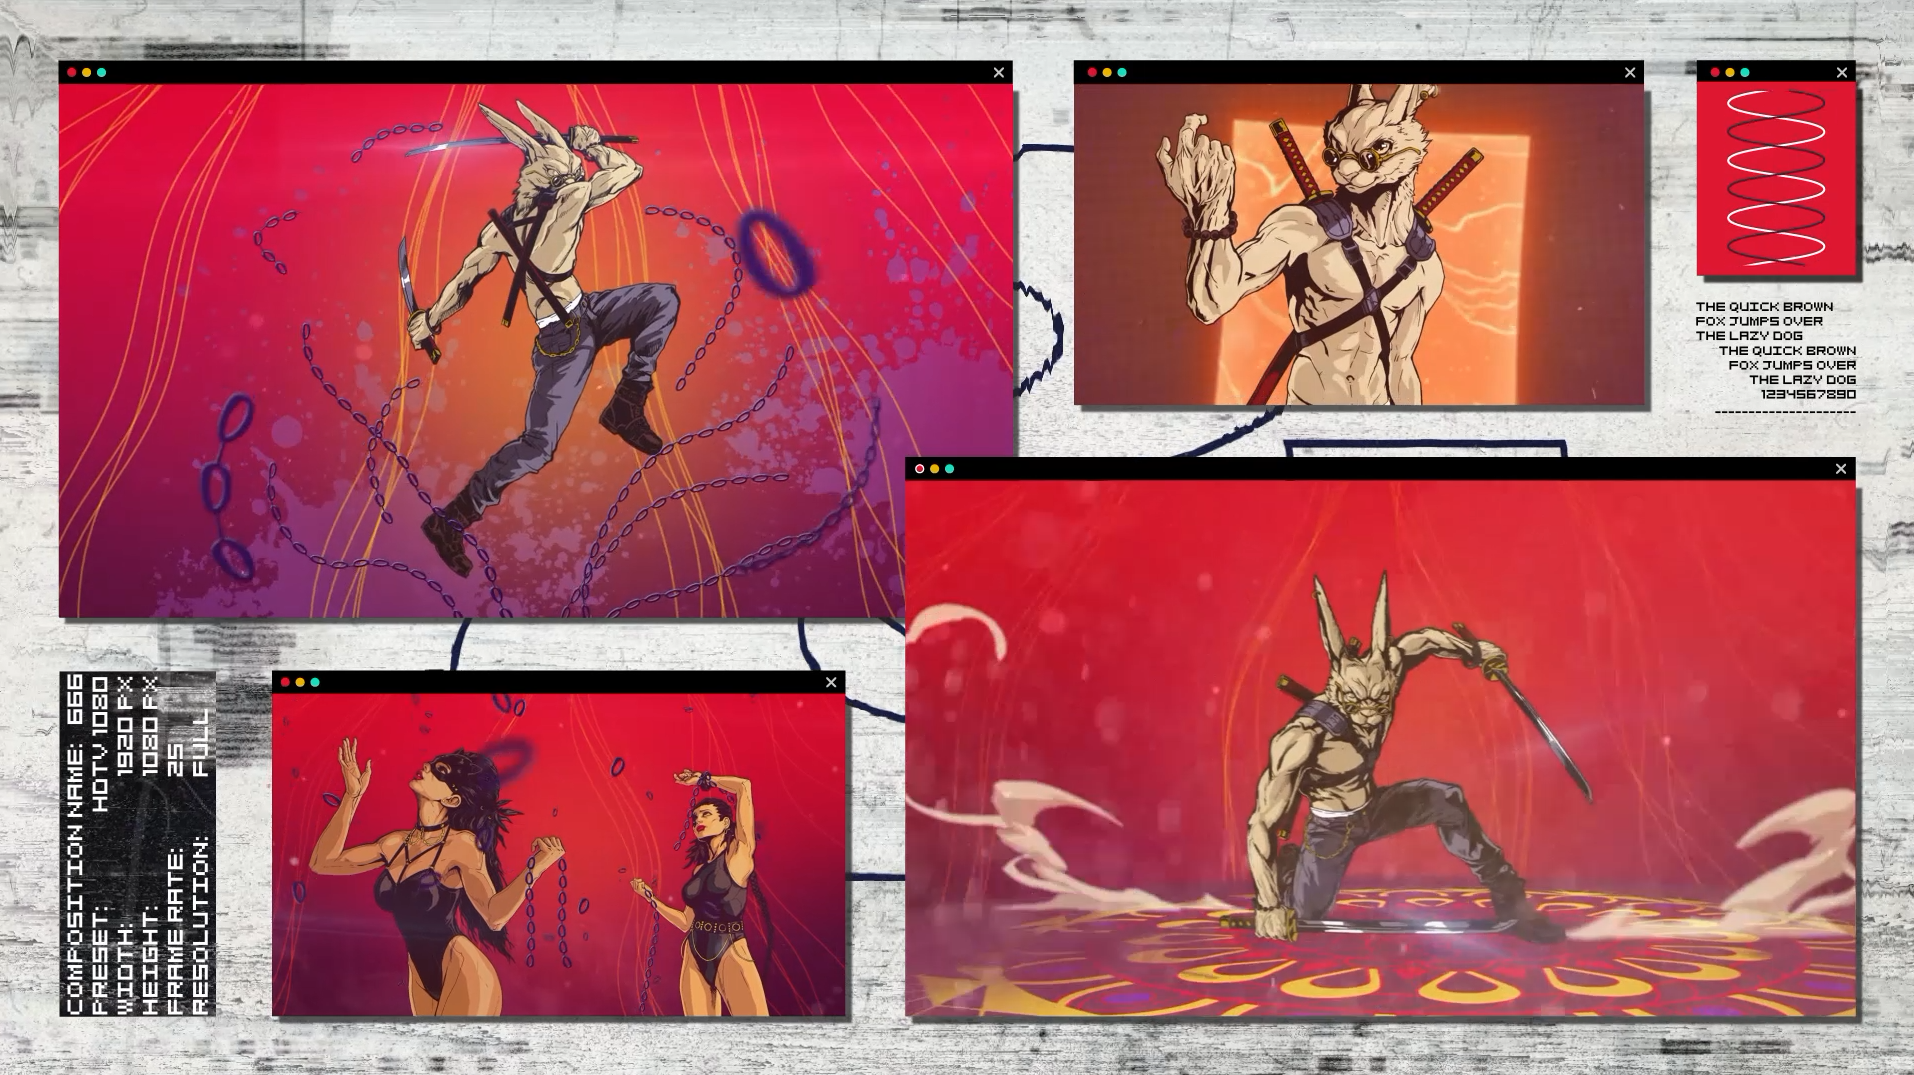This screenshot has height=1075, width=1914.
Task: Close the leaping rabbit swordsman window
Action: tap(998, 72)
